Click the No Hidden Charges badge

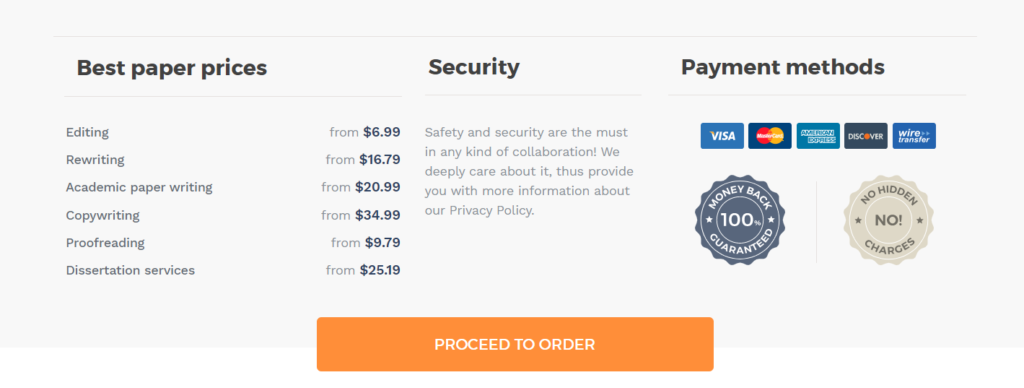click(888, 220)
